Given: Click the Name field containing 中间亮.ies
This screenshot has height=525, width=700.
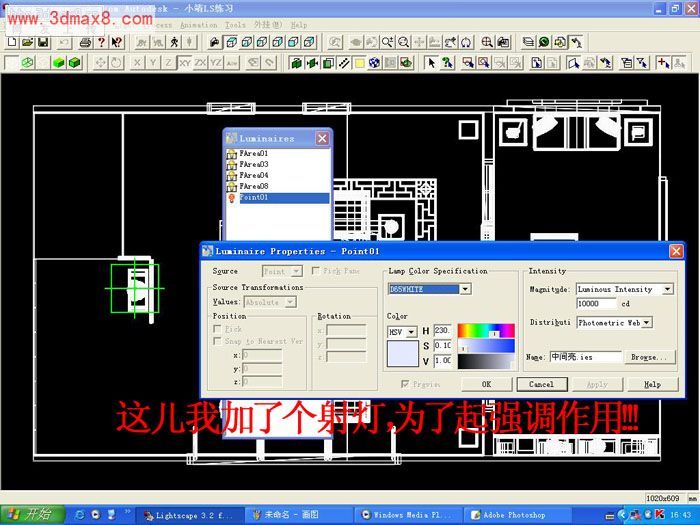Looking at the screenshot, I should [x=586, y=357].
